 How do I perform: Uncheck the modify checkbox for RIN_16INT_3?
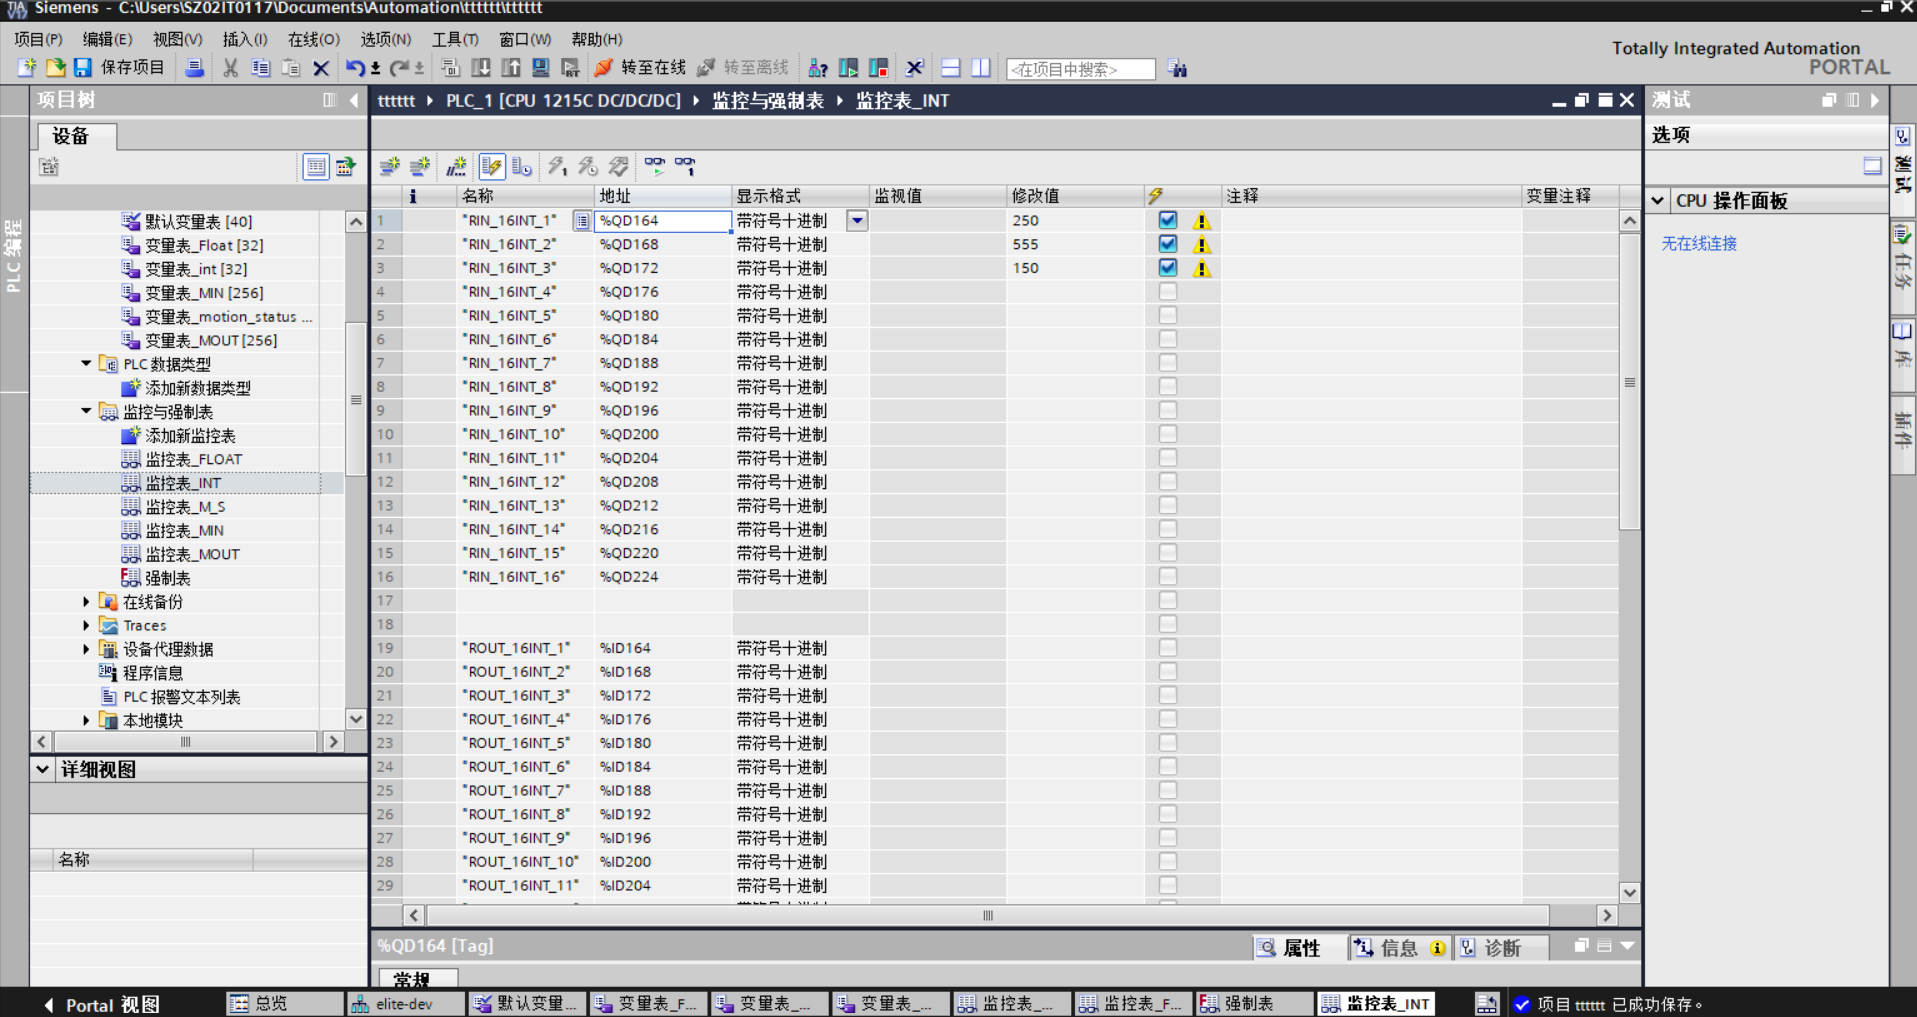pyautogui.click(x=1167, y=268)
